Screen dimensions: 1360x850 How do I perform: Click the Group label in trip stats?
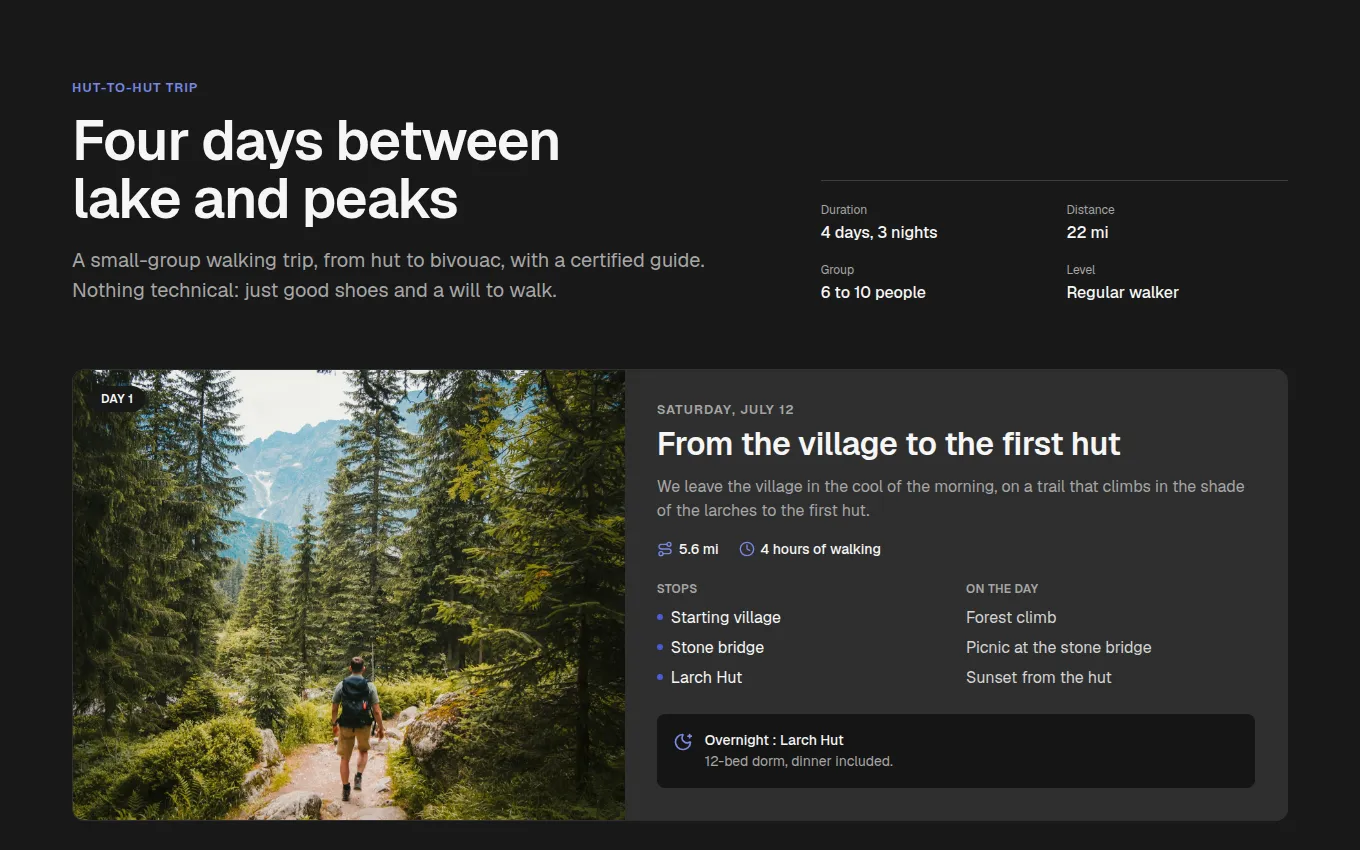click(x=837, y=270)
